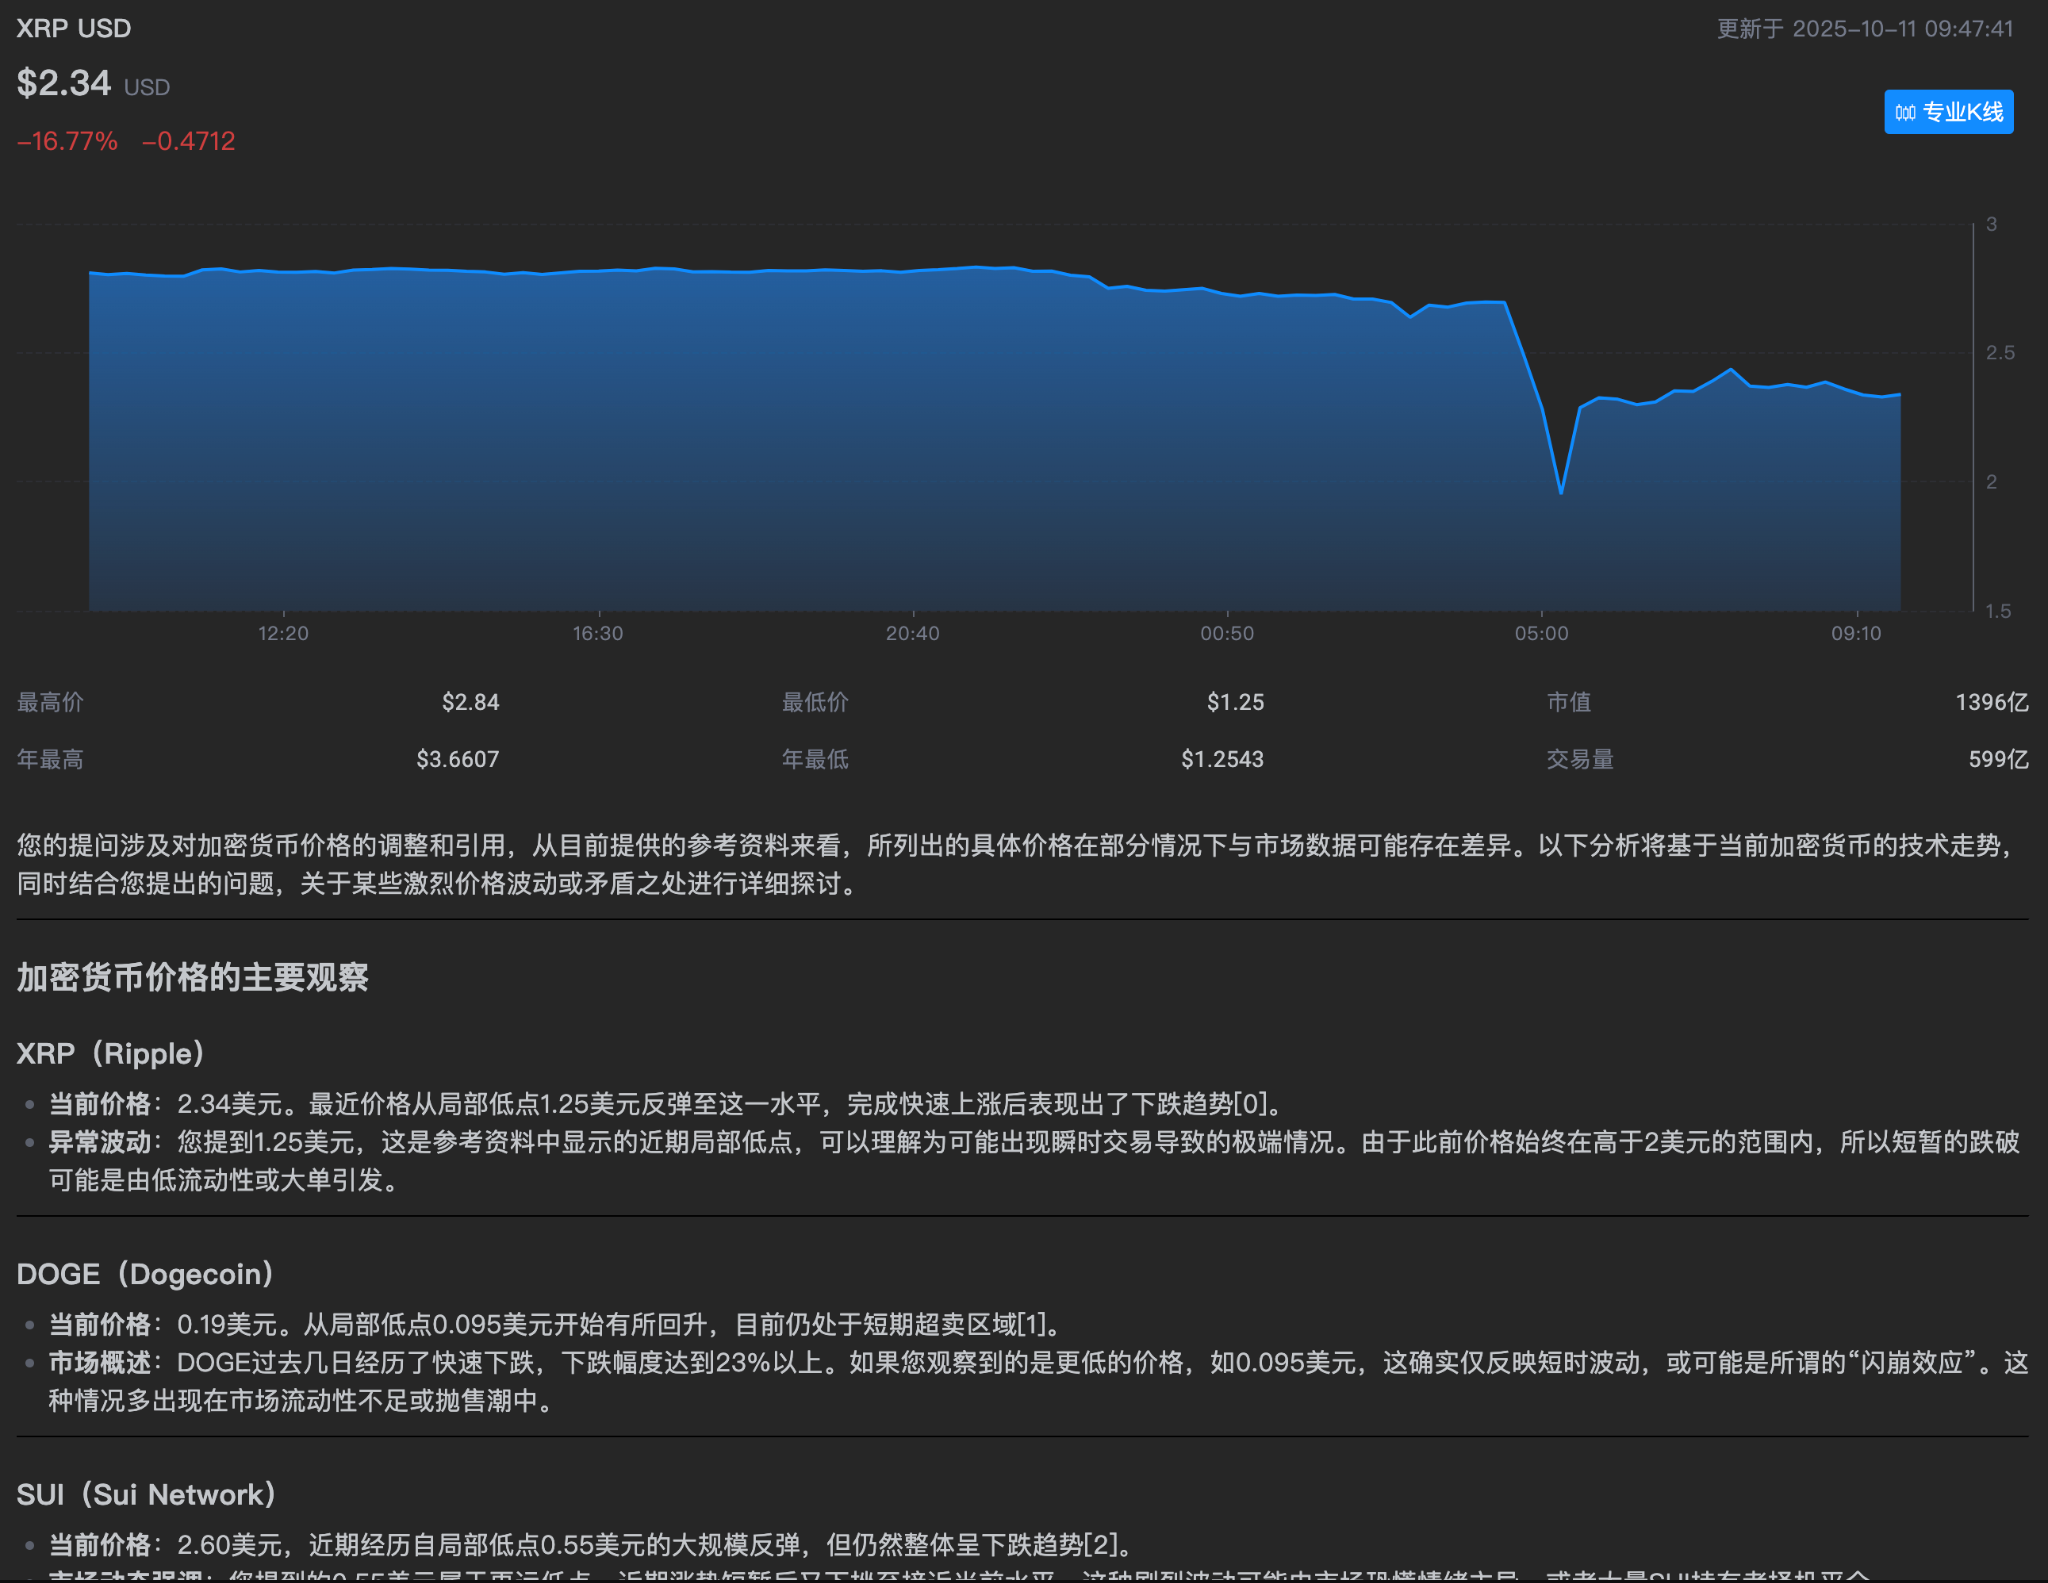Screen dimensions: 2048x1583
Task: Click the 交易量 value 599亿
Action: click(1998, 759)
